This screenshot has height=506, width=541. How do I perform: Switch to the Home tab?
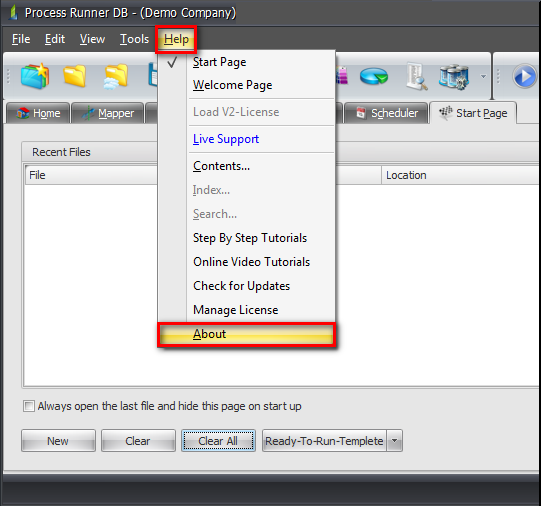(x=38, y=113)
